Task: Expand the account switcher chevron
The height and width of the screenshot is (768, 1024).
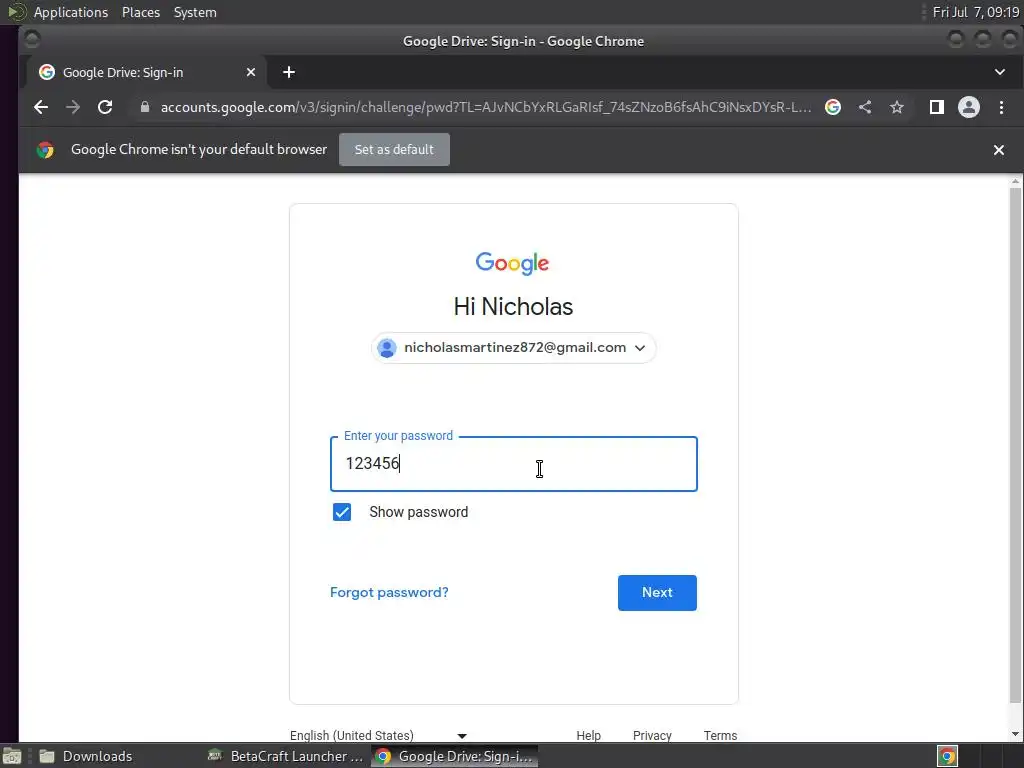Action: (x=640, y=348)
